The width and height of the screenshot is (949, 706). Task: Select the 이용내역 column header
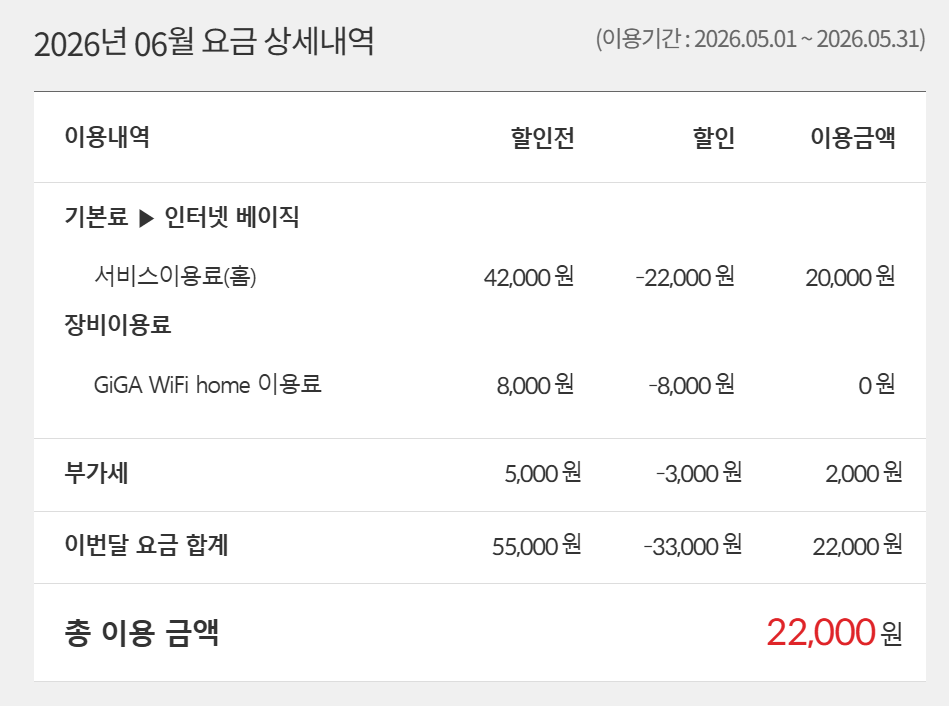coord(107,137)
